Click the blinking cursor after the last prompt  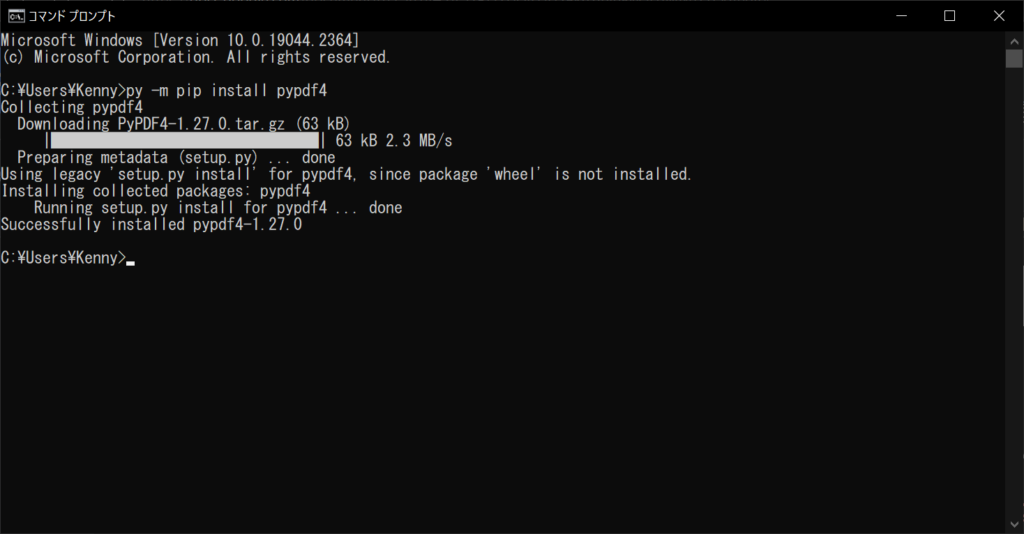pyautogui.click(x=131, y=263)
